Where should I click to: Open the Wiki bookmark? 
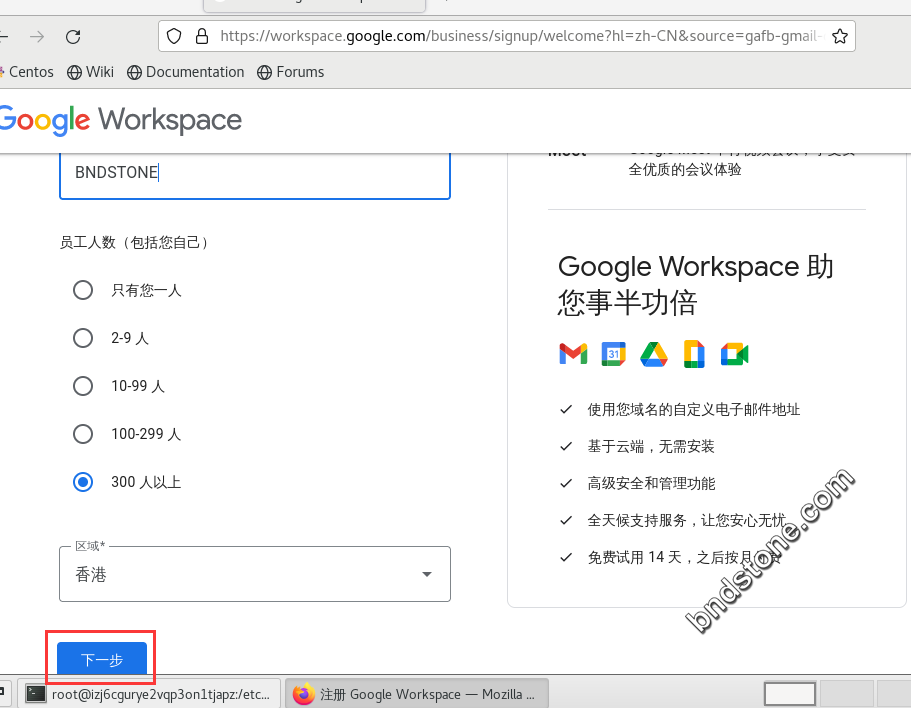[91, 72]
